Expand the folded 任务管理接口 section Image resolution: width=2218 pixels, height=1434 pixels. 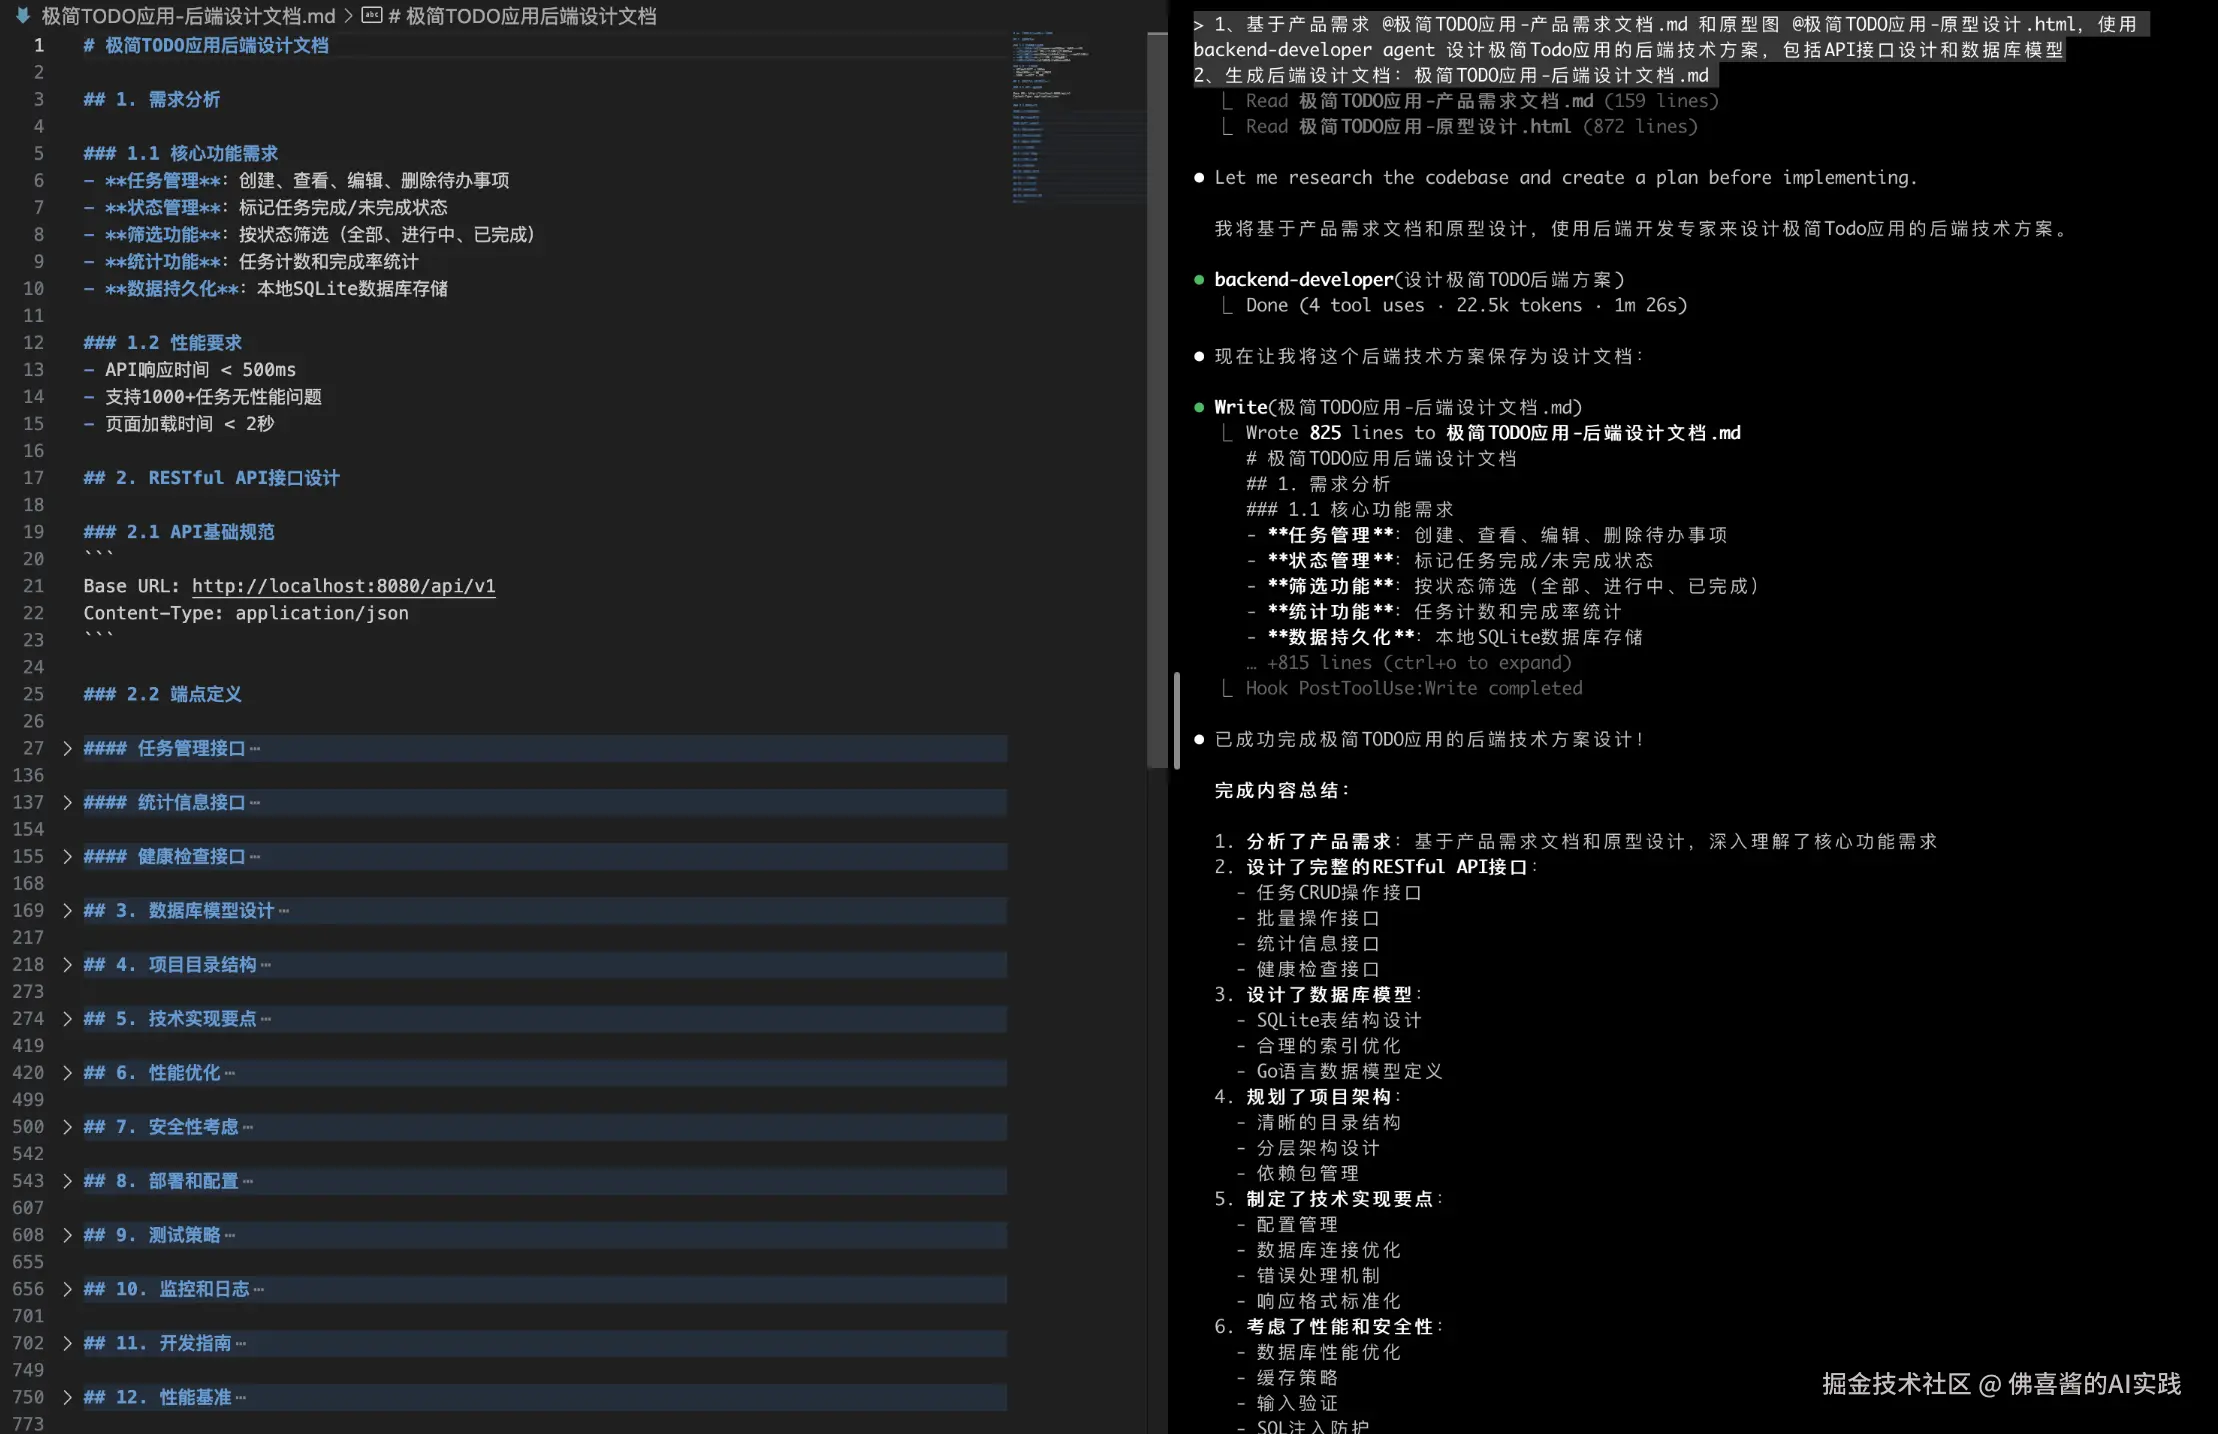coord(67,749)
